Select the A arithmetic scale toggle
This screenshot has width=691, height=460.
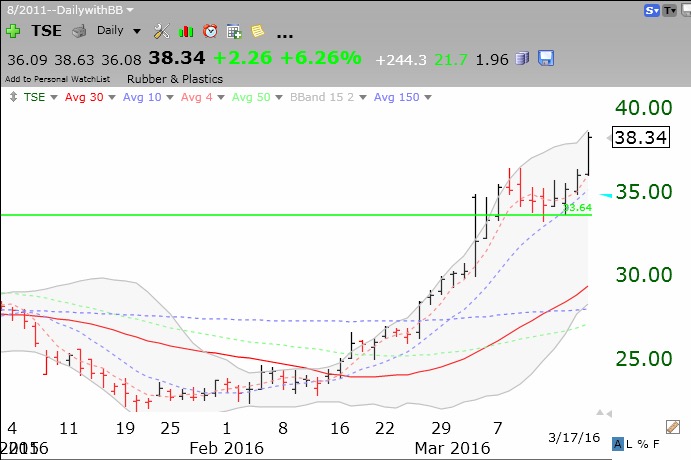(620, 444)
